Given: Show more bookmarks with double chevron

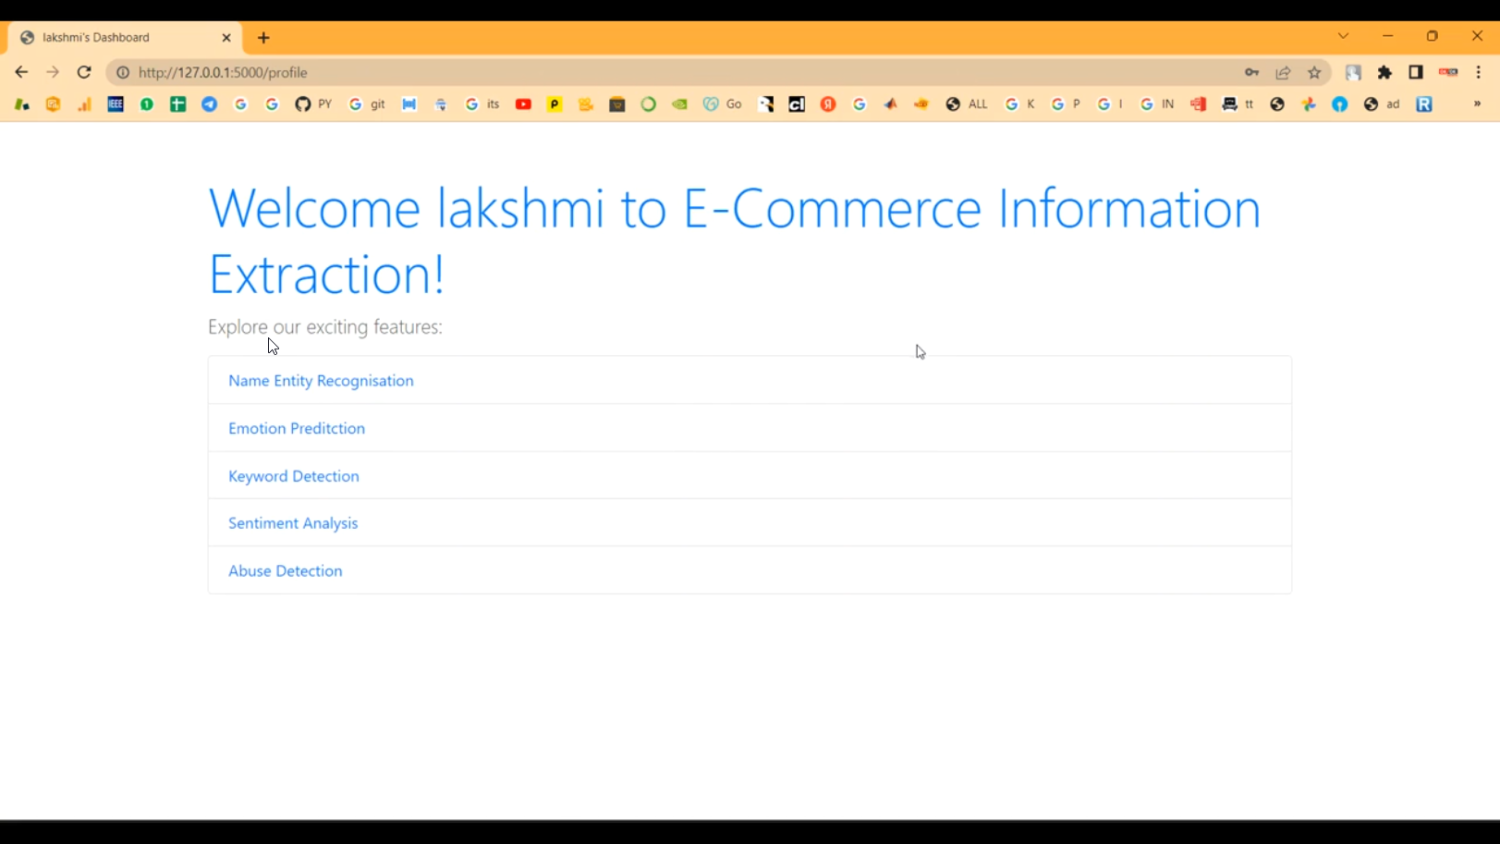Looking at the screenshot, I should [1477, 104].
